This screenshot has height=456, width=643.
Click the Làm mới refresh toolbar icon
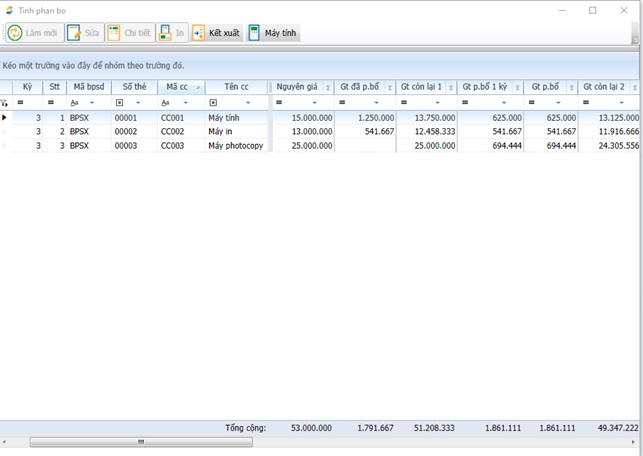pyautogui.click(x=15, y=33)
